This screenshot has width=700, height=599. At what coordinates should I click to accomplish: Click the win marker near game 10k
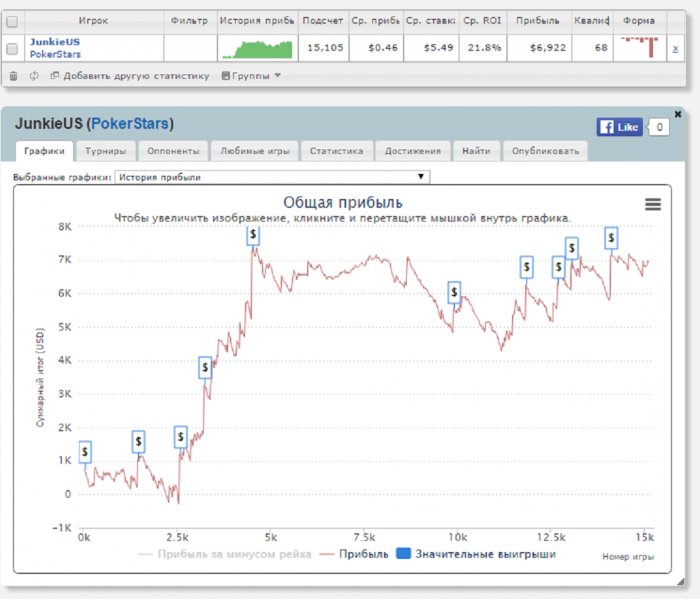(454, 292)
